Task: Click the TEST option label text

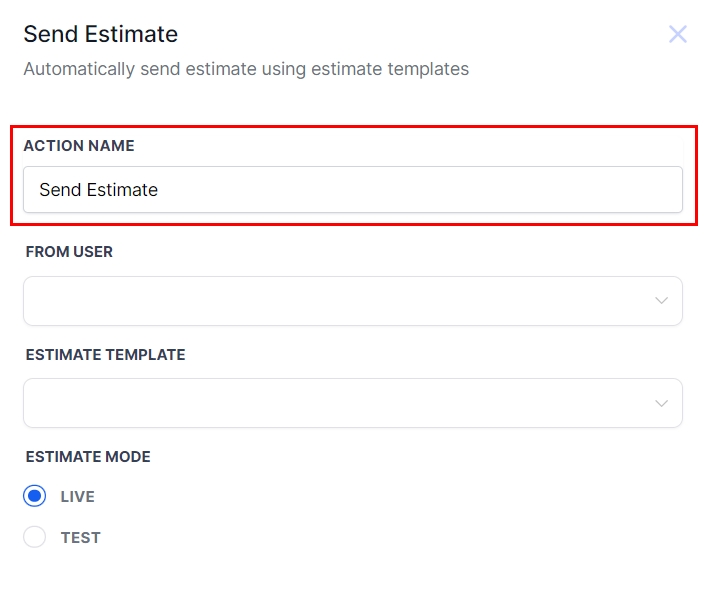Action: [x=81, y=538]
